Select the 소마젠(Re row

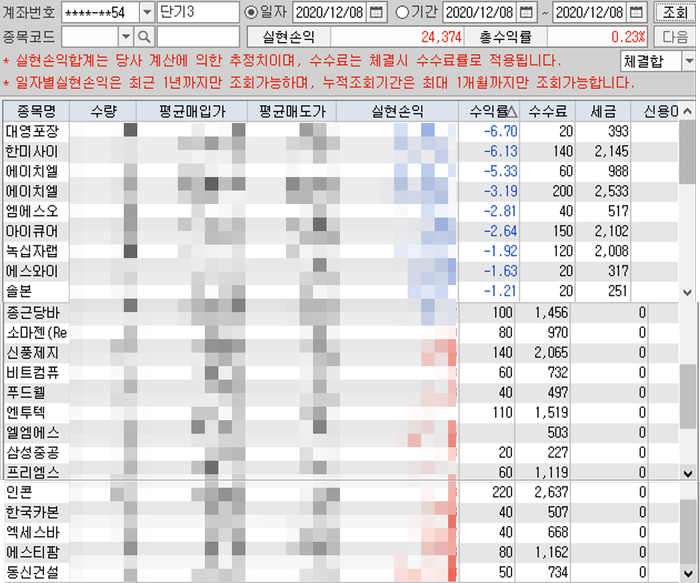pyautogui.click(x=341, y=333)
